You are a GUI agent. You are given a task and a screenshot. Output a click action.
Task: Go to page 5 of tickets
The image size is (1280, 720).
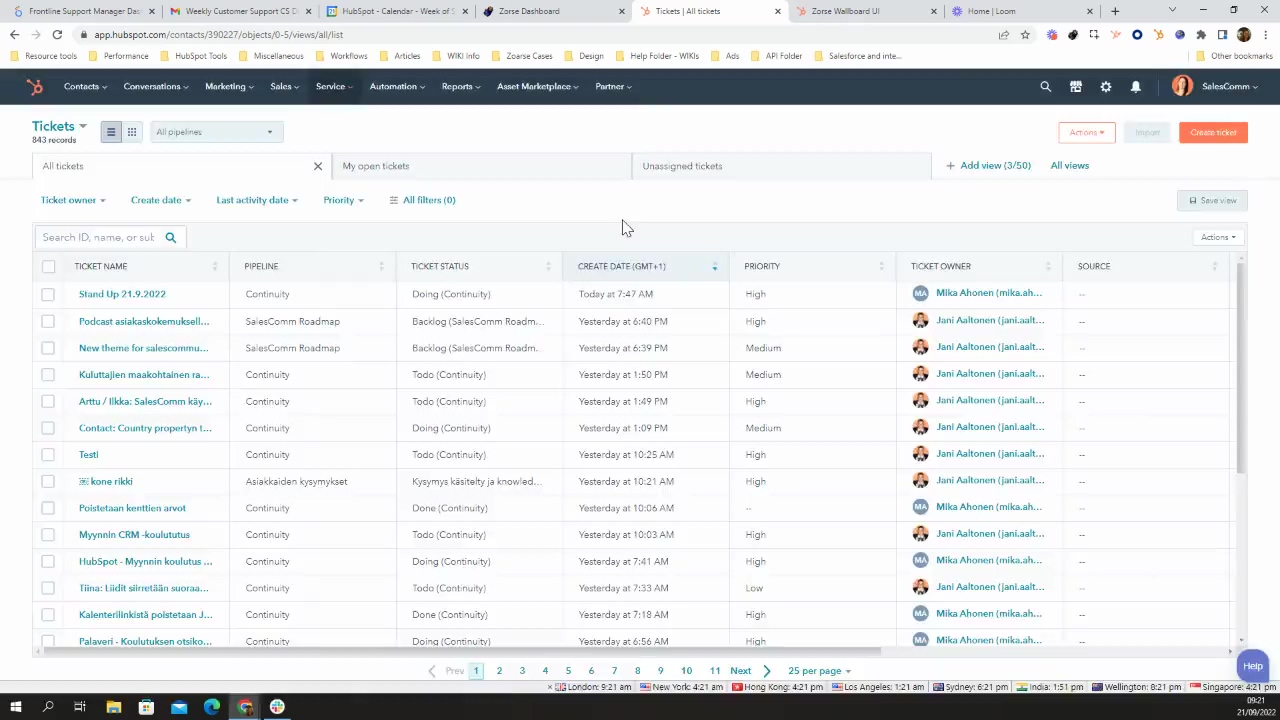(568, 671)
